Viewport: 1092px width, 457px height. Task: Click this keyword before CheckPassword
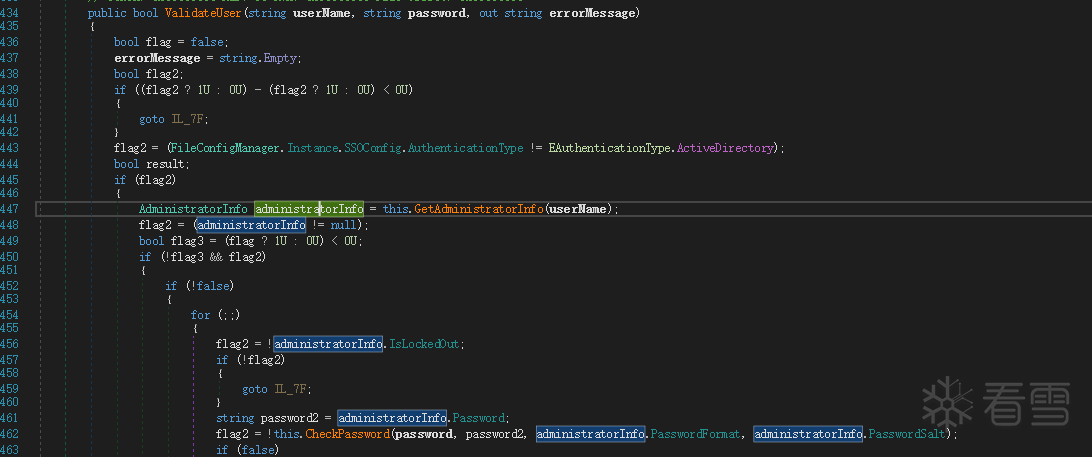[286, 434]
